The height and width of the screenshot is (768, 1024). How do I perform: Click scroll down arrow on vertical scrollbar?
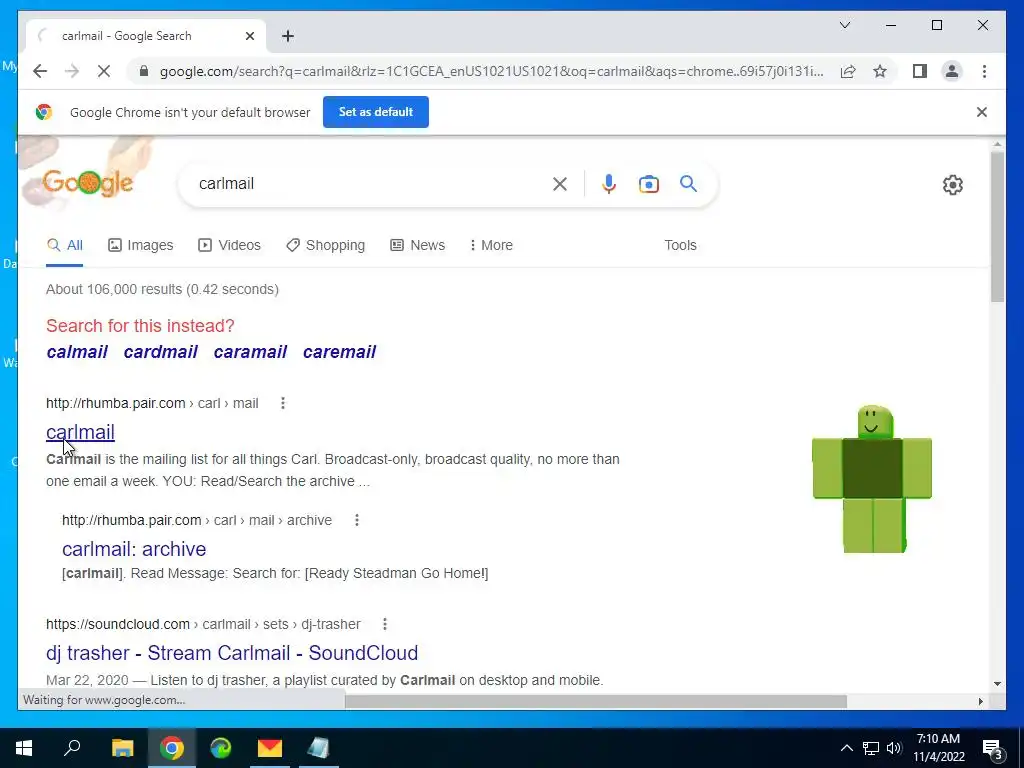(x=997, y=684)
